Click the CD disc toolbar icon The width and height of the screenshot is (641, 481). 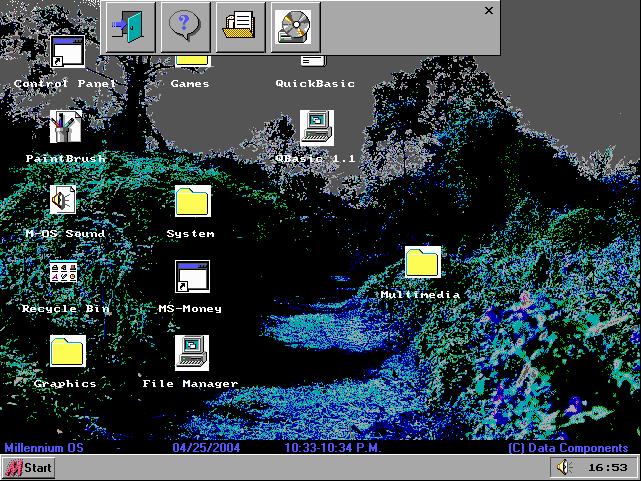(296, 27)
